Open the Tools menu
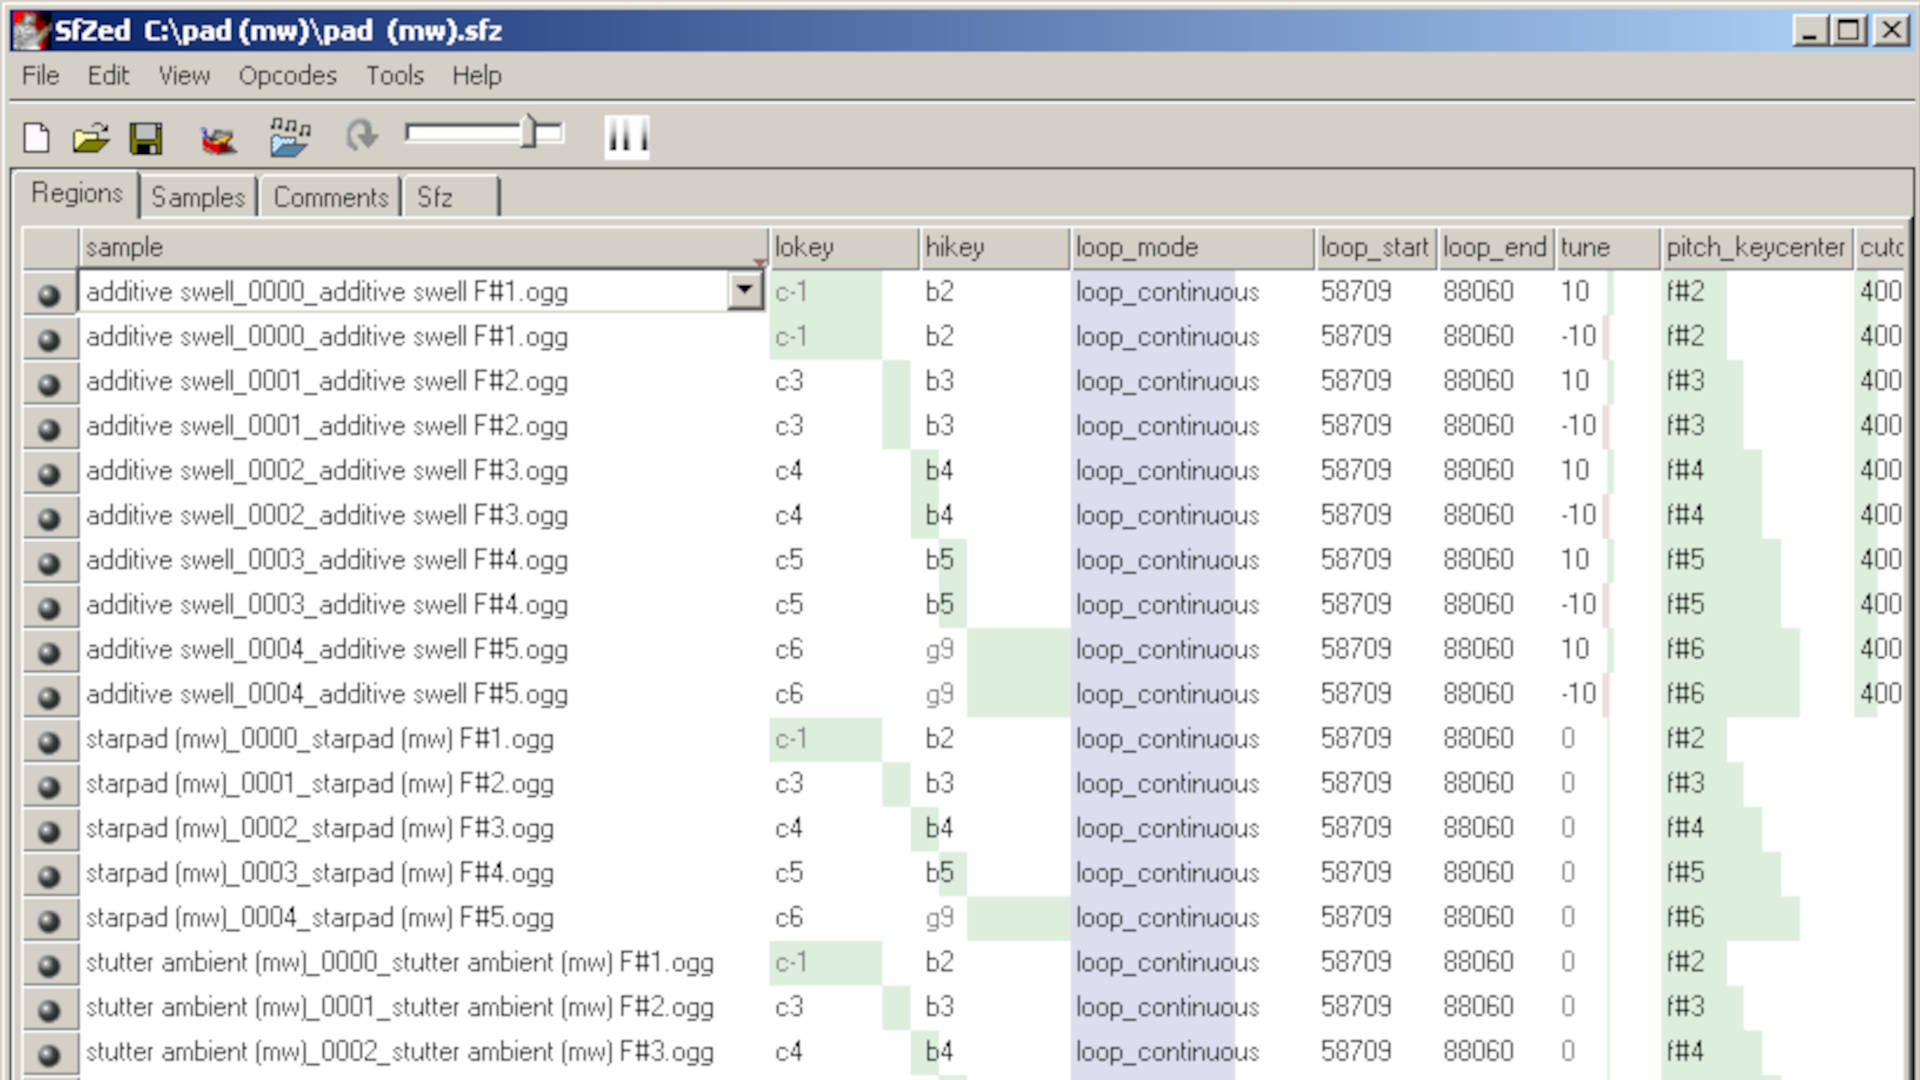 tap(394, 76)
